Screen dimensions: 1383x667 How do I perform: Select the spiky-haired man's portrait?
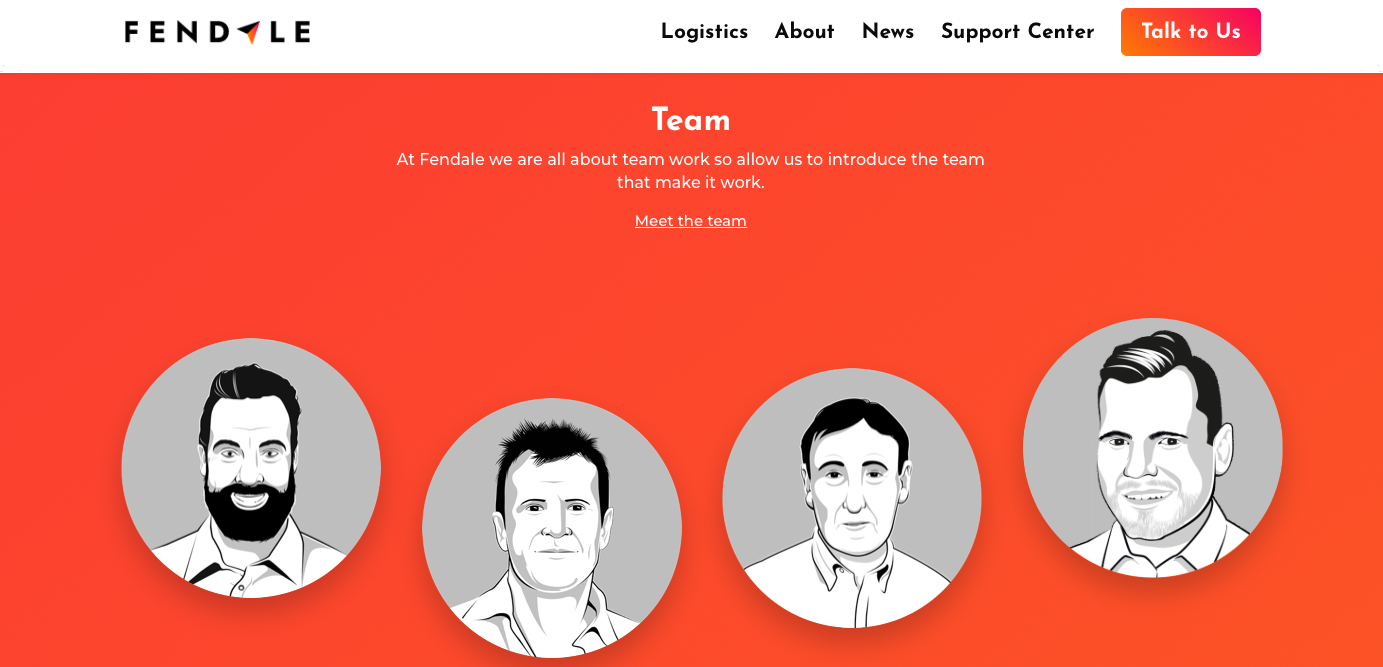coord(552,528)
